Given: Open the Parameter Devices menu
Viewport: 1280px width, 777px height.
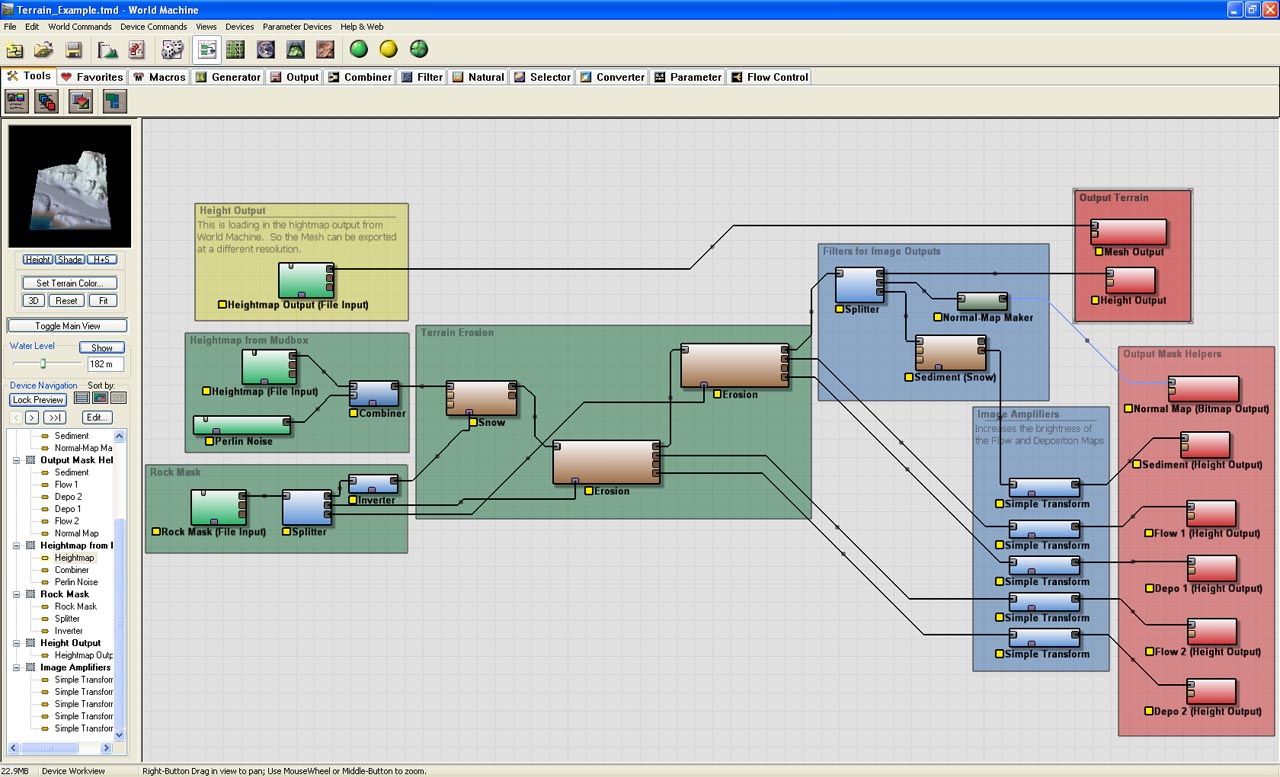Looking at the screenshot, I should (x=297, y=26).
